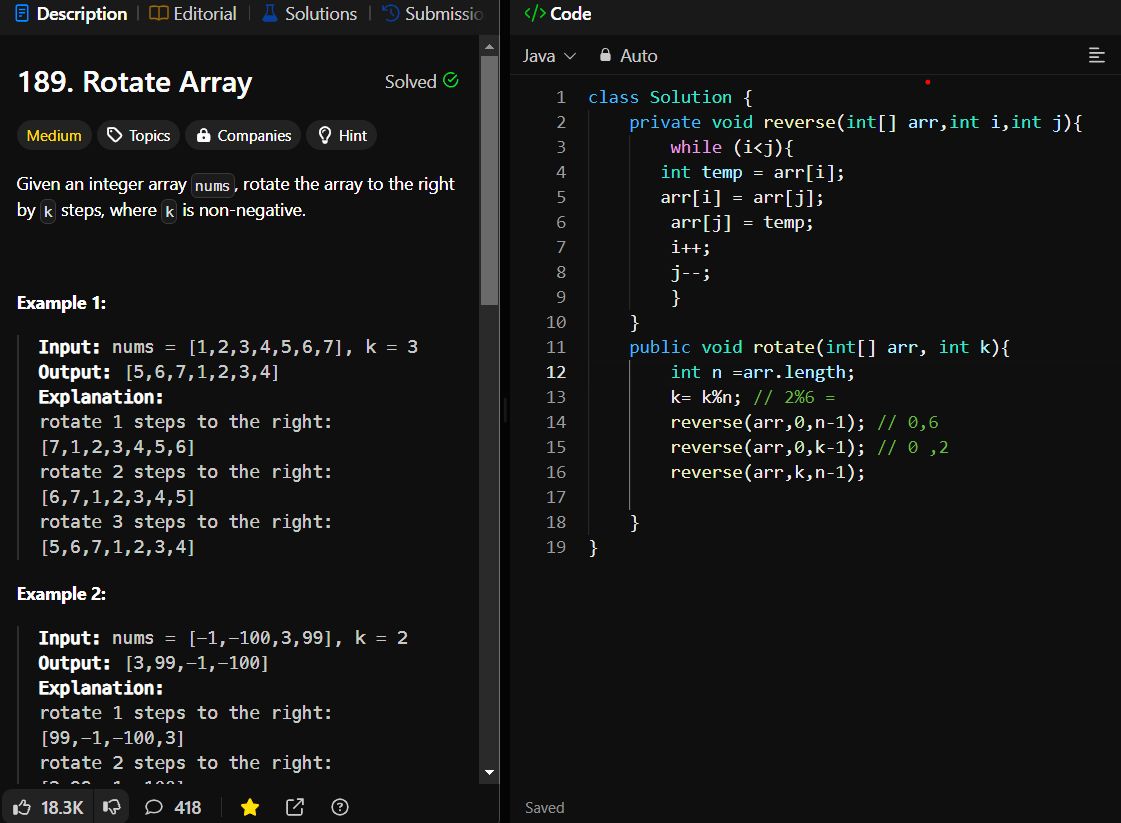Click the Submissions history clock icon

(390, 14)
